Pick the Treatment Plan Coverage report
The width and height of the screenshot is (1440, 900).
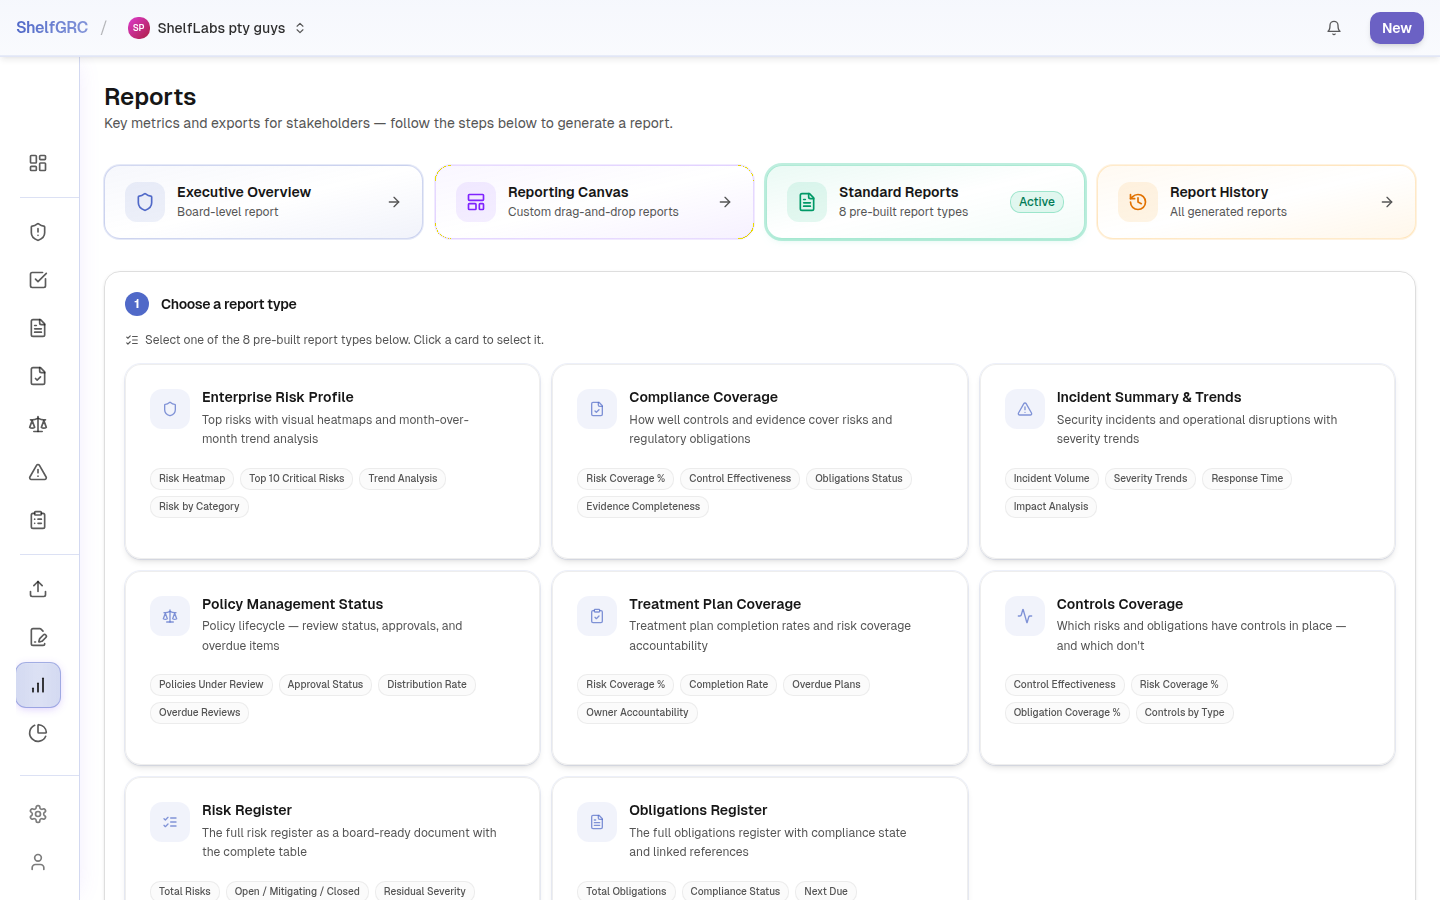(760, 668)
